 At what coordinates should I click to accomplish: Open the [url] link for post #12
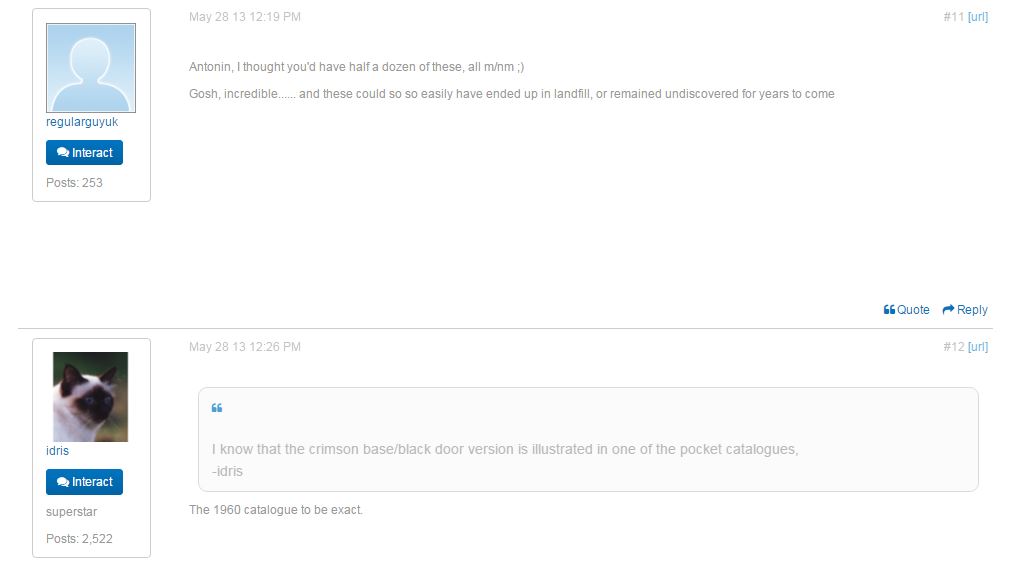pos(978,347)
